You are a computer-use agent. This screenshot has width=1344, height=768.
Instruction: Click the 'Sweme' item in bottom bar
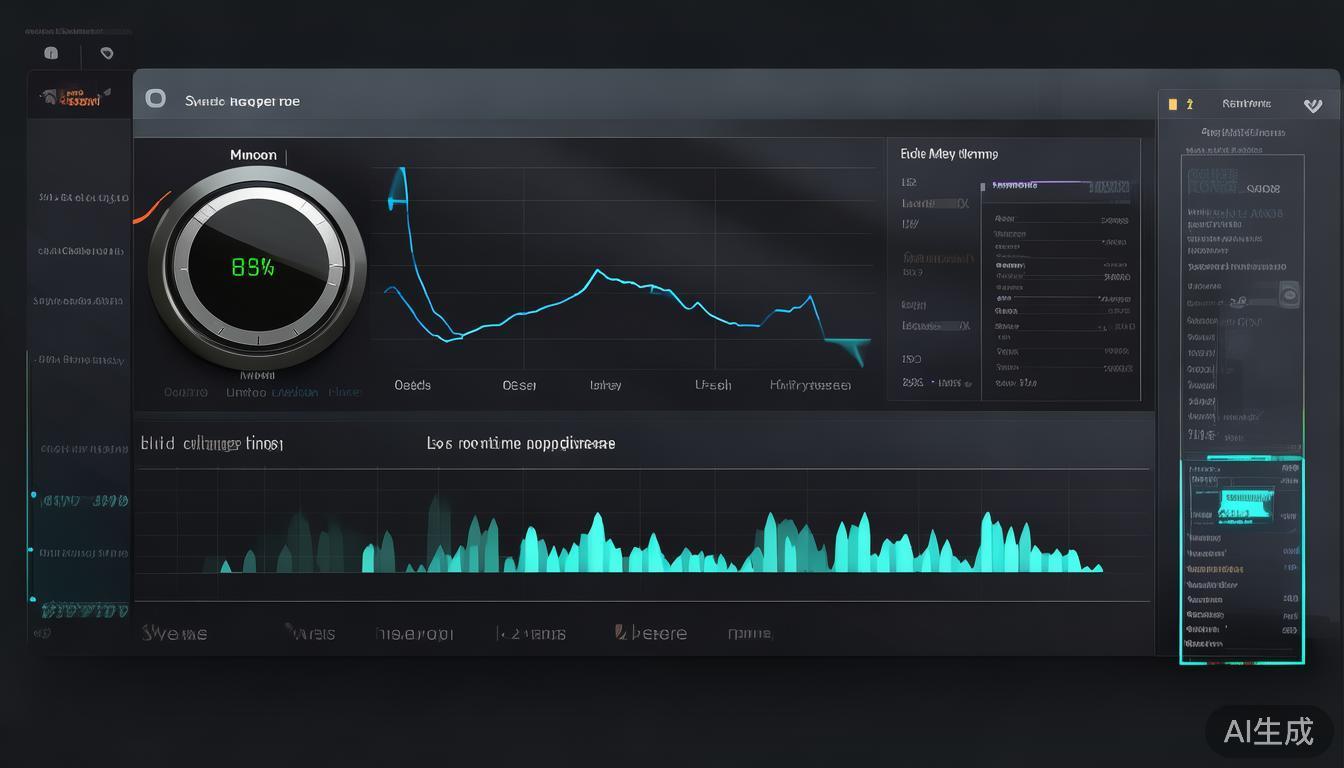[175, 633]
